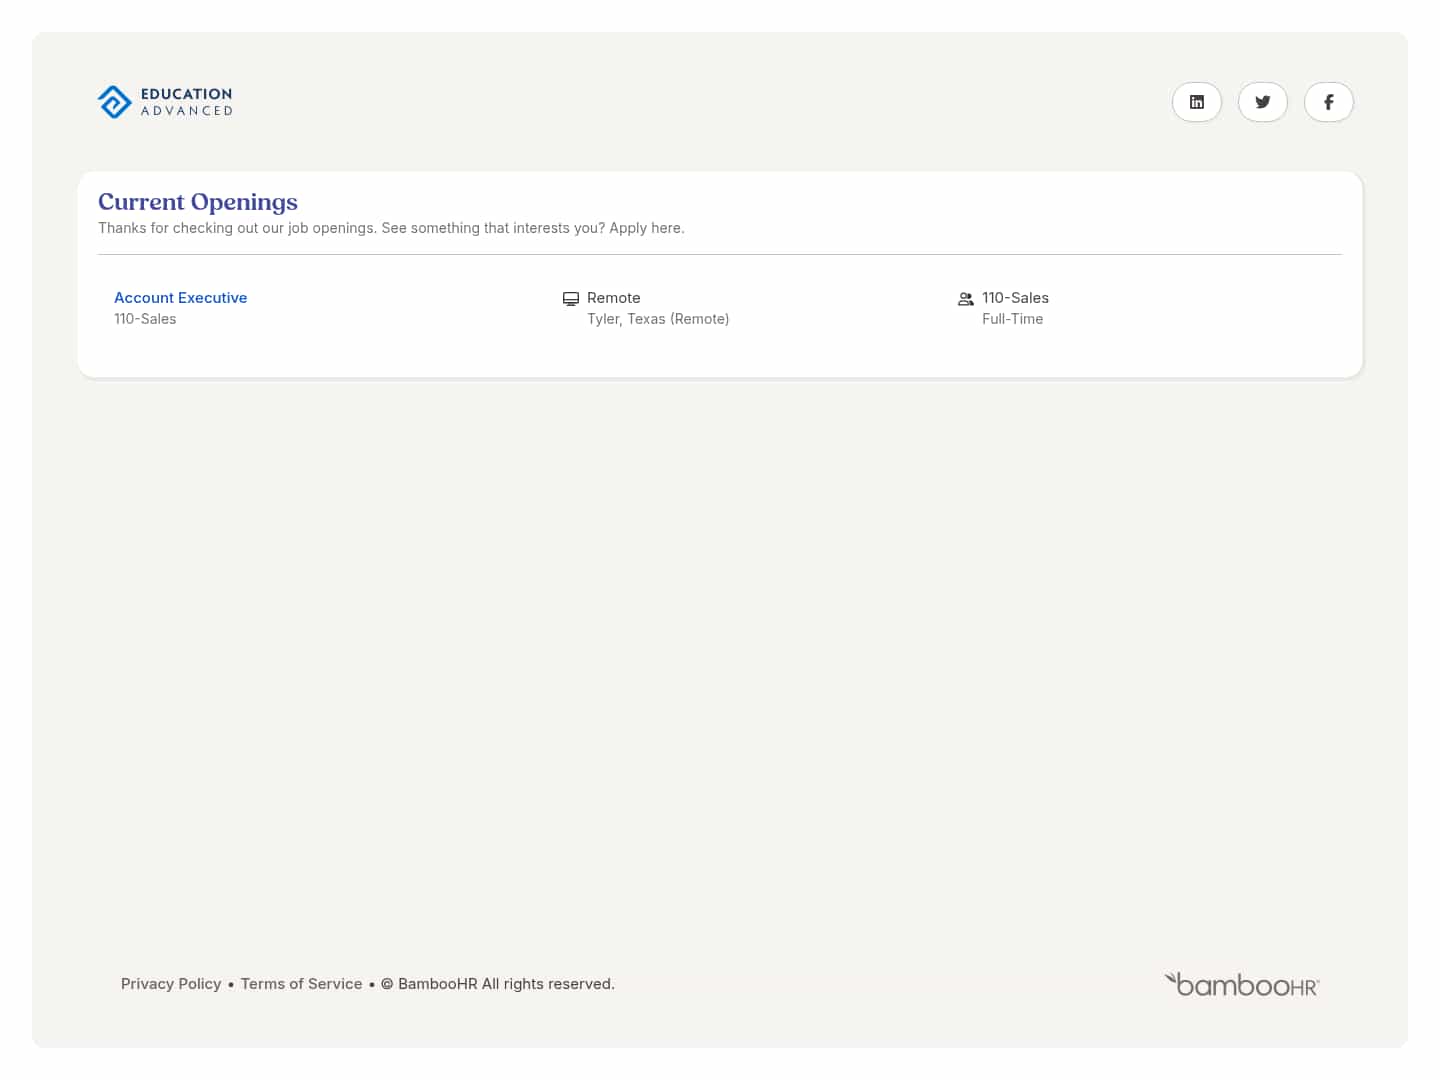Open the Twitter social icon
The image size is (1440, 1080).
[1263, 102]
